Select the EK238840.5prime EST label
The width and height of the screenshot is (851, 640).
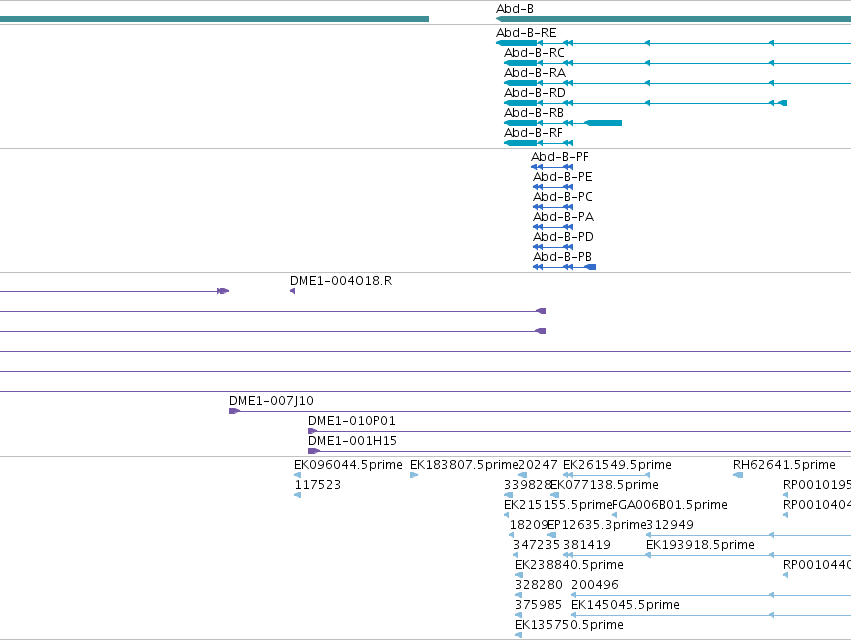[x=569, y=565]
